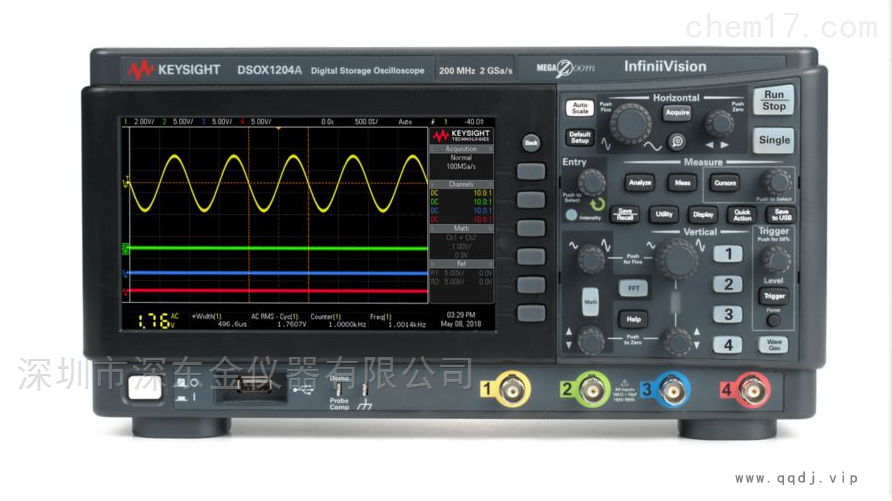
Task: Select the Default Setup key
Action: point(580,137)
